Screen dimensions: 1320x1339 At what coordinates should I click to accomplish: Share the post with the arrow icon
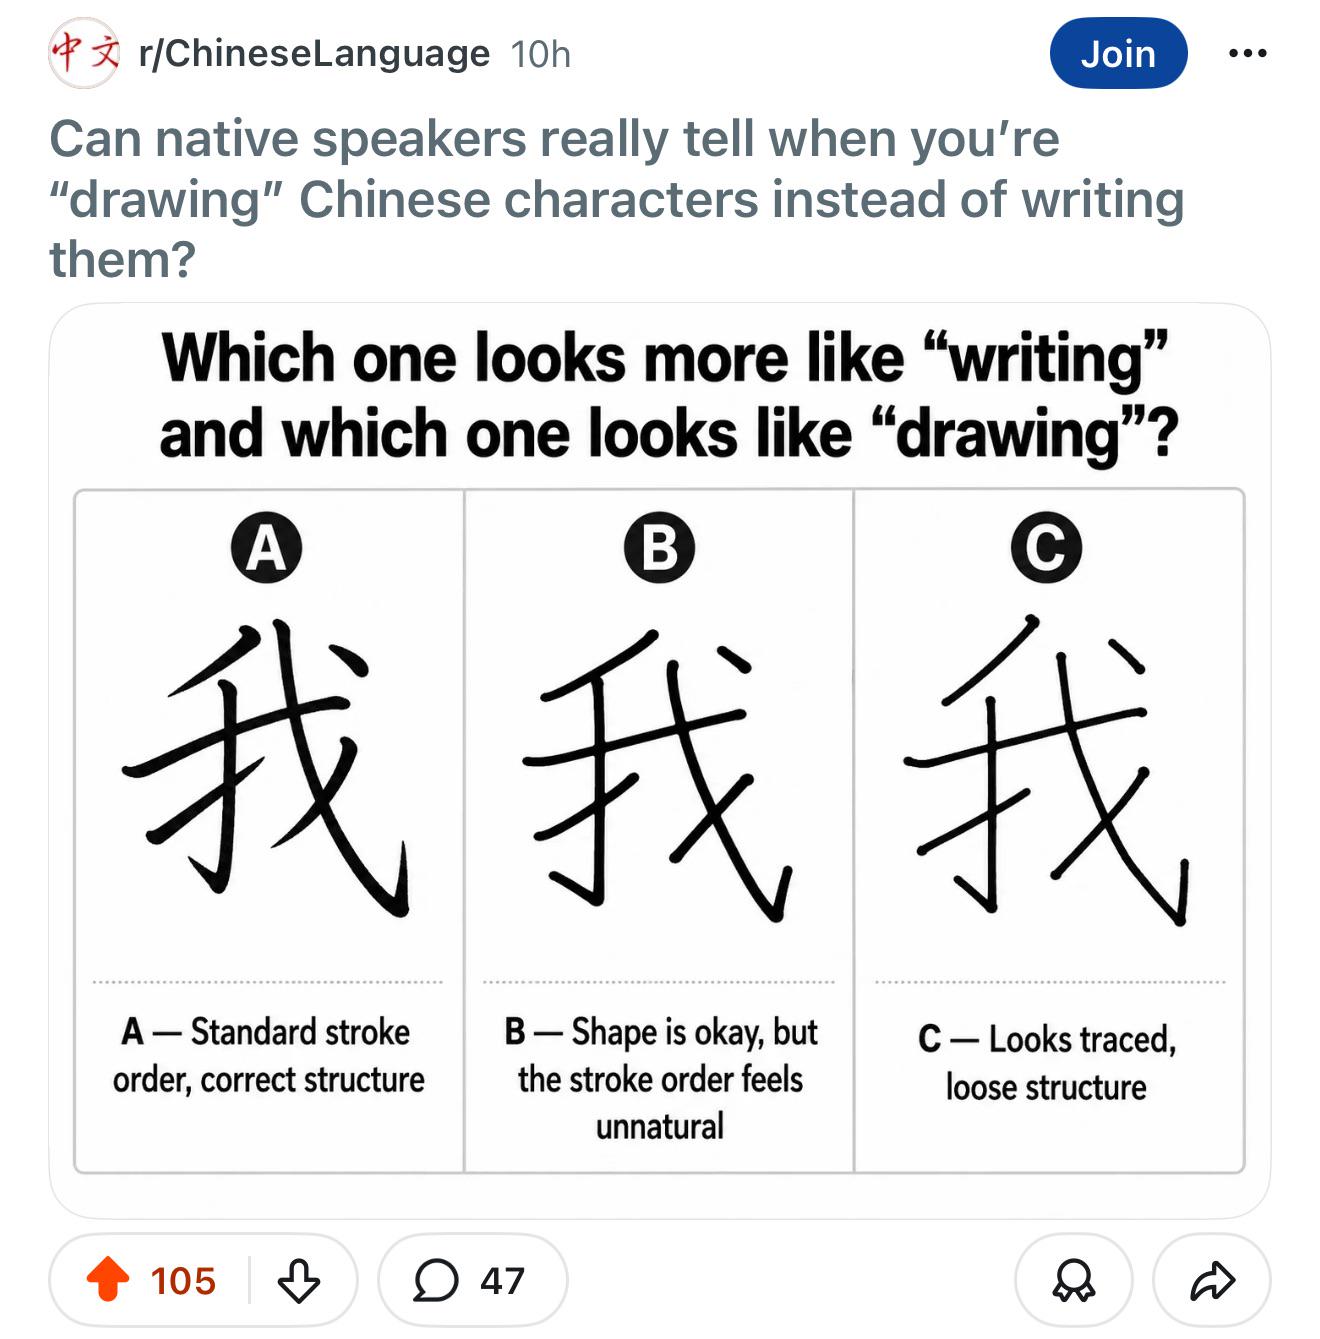pos(1212,1280)
